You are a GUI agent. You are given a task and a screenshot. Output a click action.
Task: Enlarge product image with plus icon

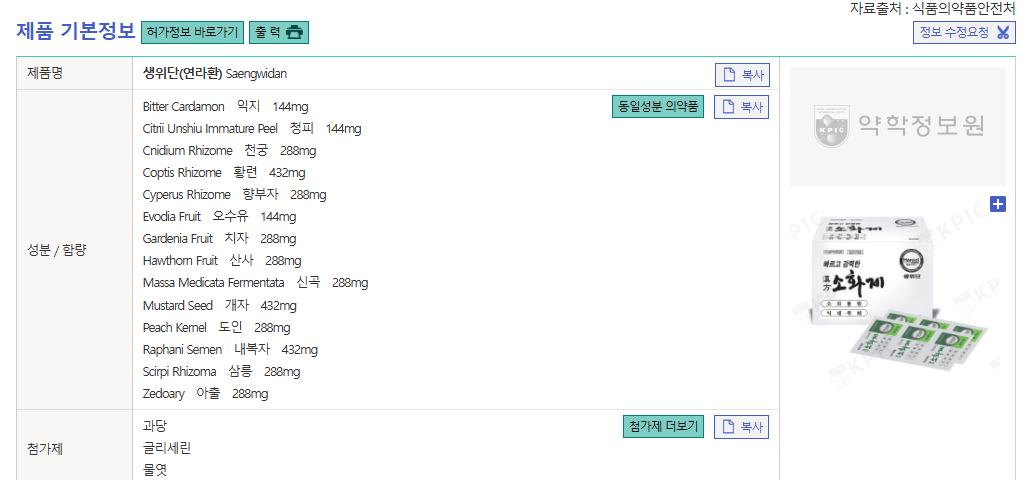pos(998,204)
